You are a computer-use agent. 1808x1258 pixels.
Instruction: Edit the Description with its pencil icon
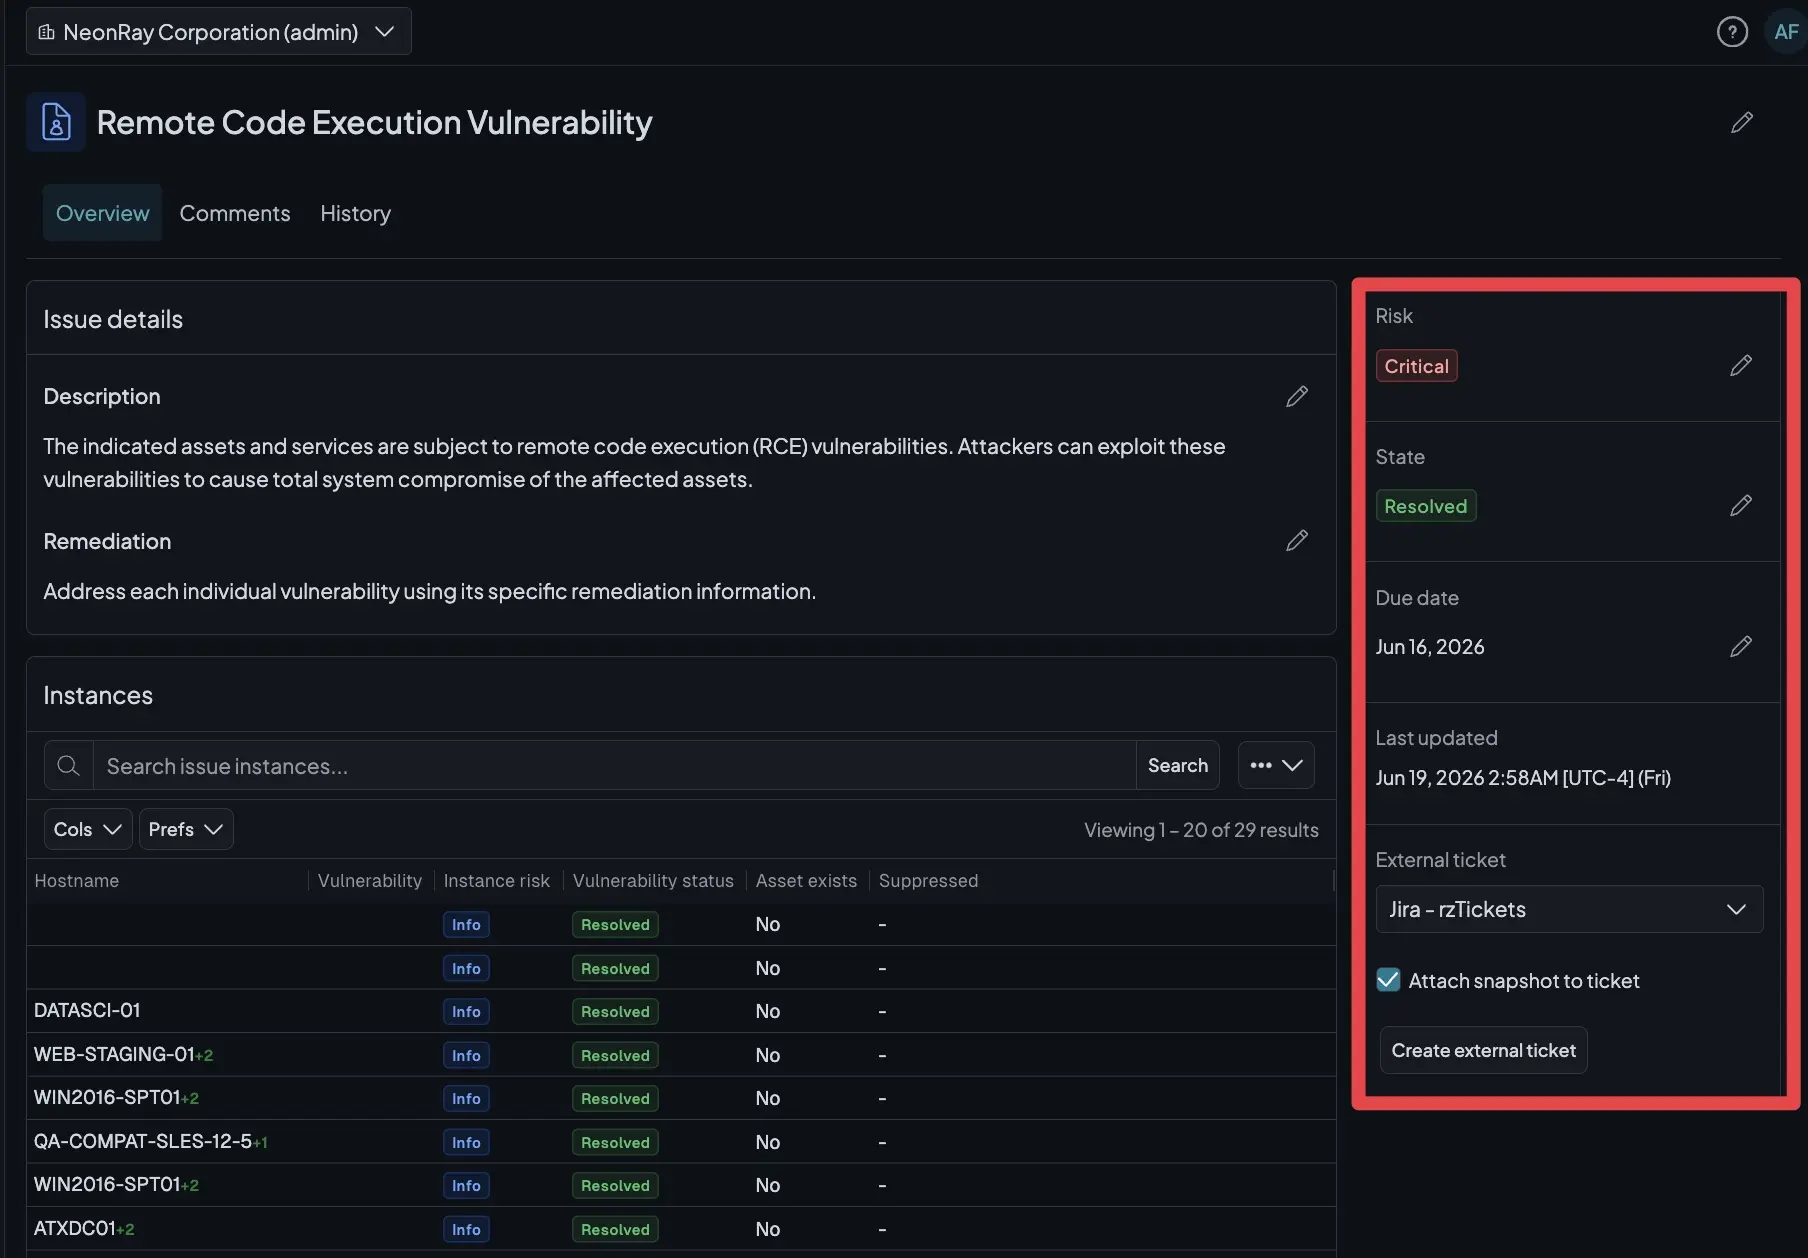pyautogui.click(x=1297, y=396)
